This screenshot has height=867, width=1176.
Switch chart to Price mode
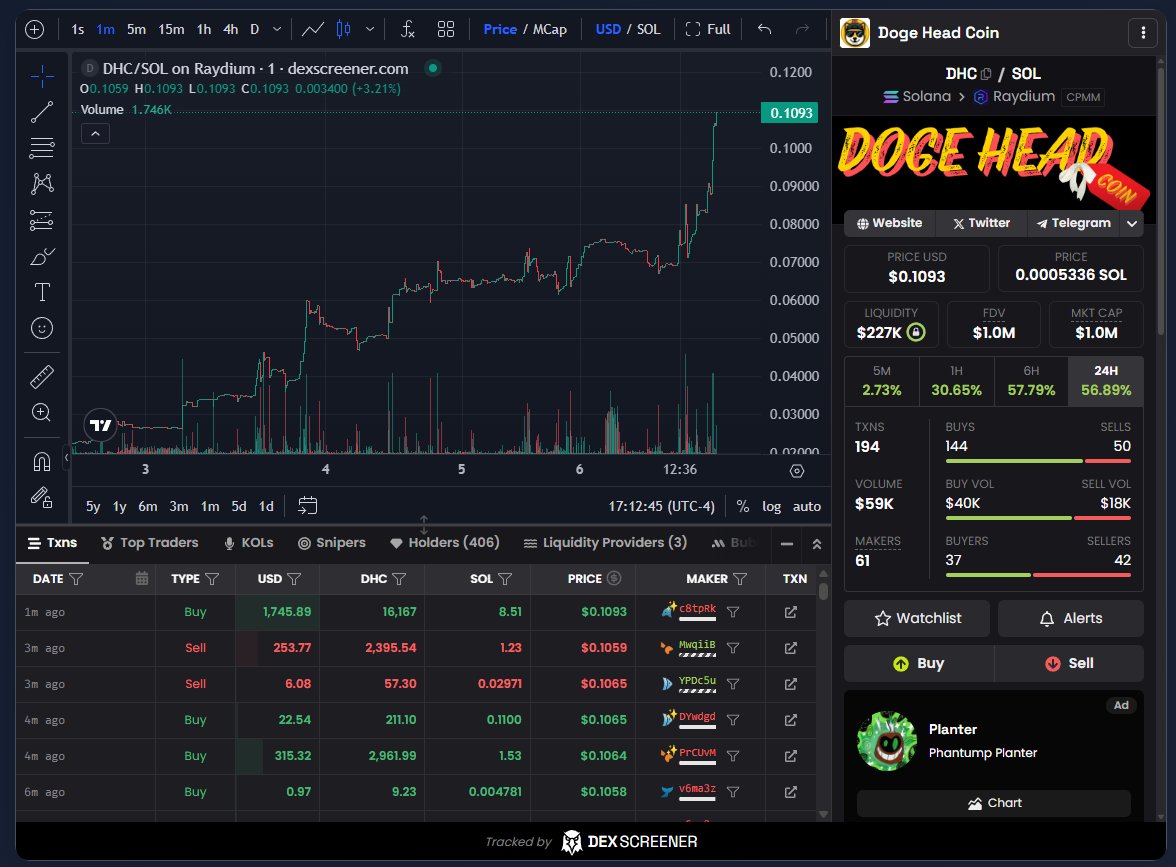500,29
